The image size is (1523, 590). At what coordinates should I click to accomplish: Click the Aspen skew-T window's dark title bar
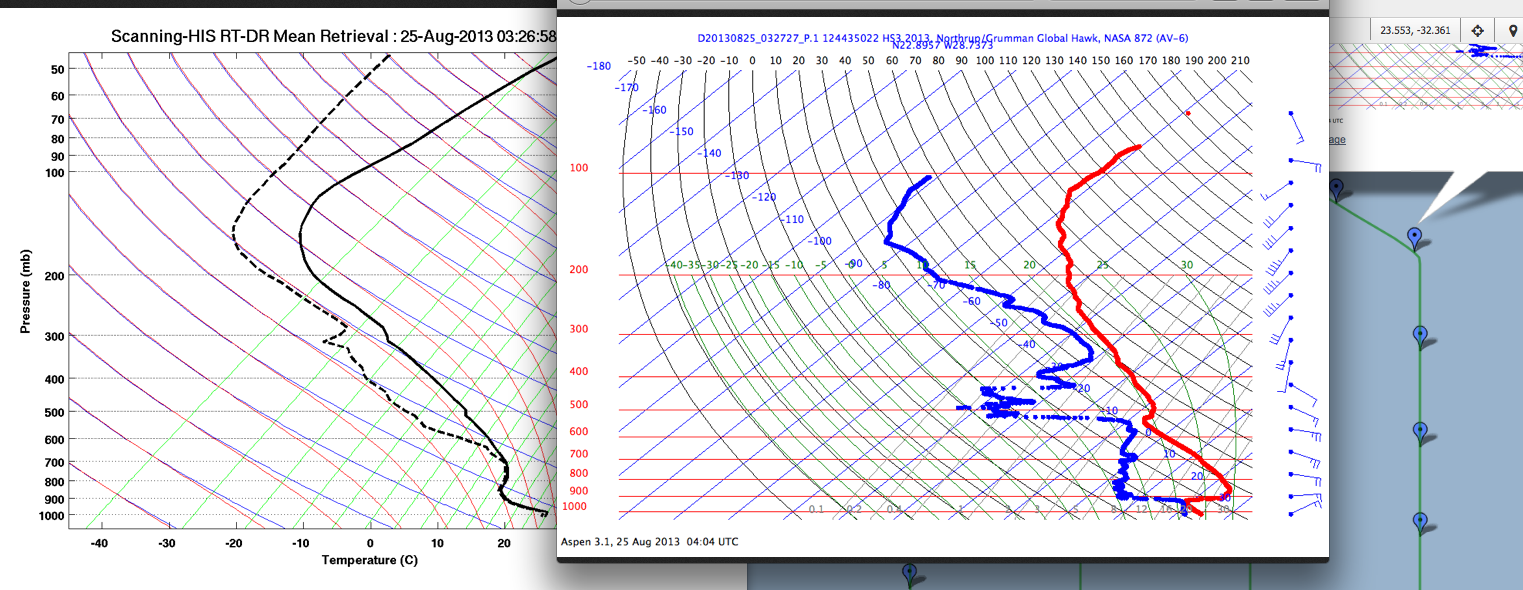(x=940, y=9)
